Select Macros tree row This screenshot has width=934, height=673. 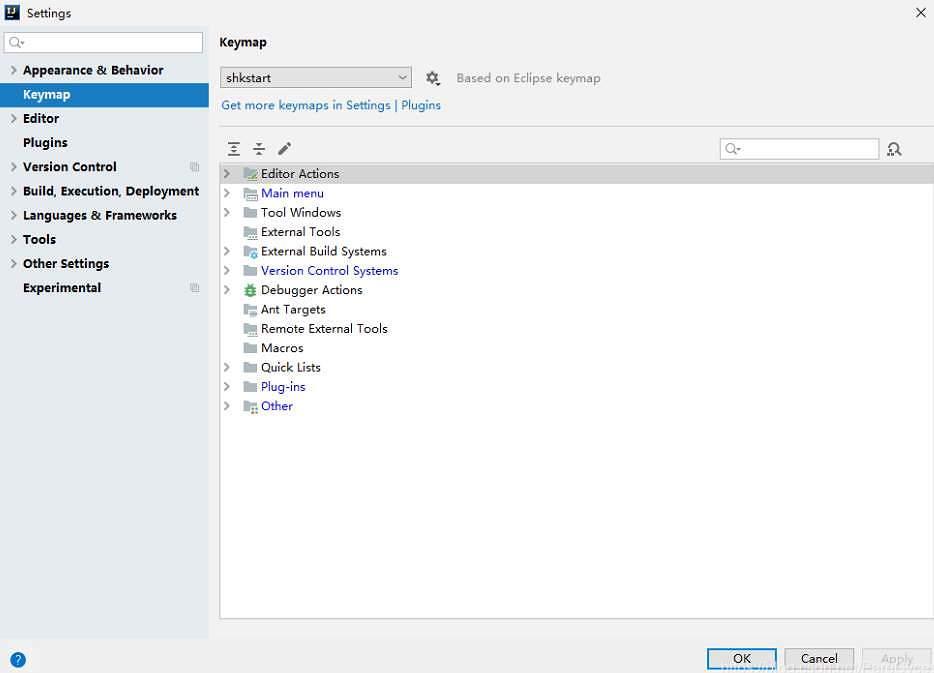click(577, 348)
